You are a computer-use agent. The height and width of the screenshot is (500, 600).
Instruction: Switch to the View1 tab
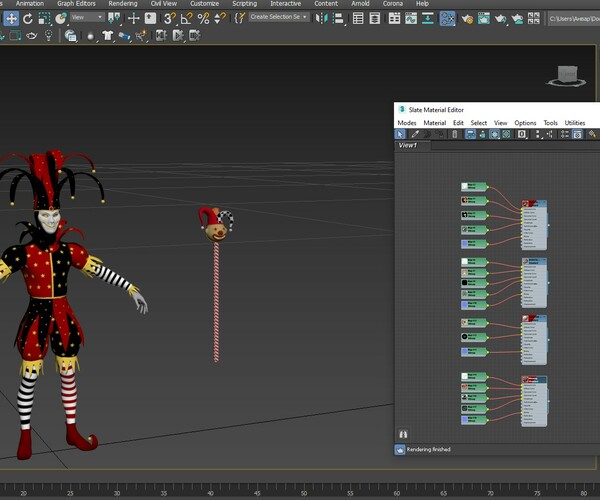(408, 145)
